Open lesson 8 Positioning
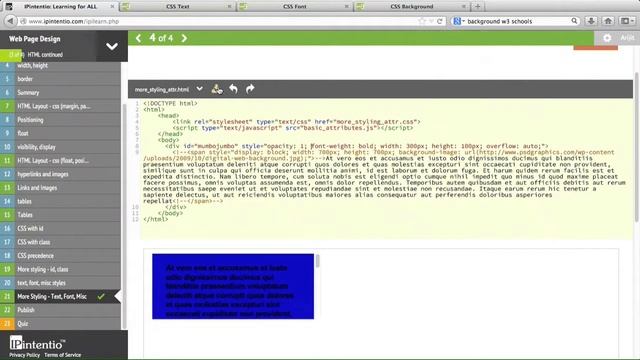This screenshot has height=360, width=640. [x=60, y=120]
